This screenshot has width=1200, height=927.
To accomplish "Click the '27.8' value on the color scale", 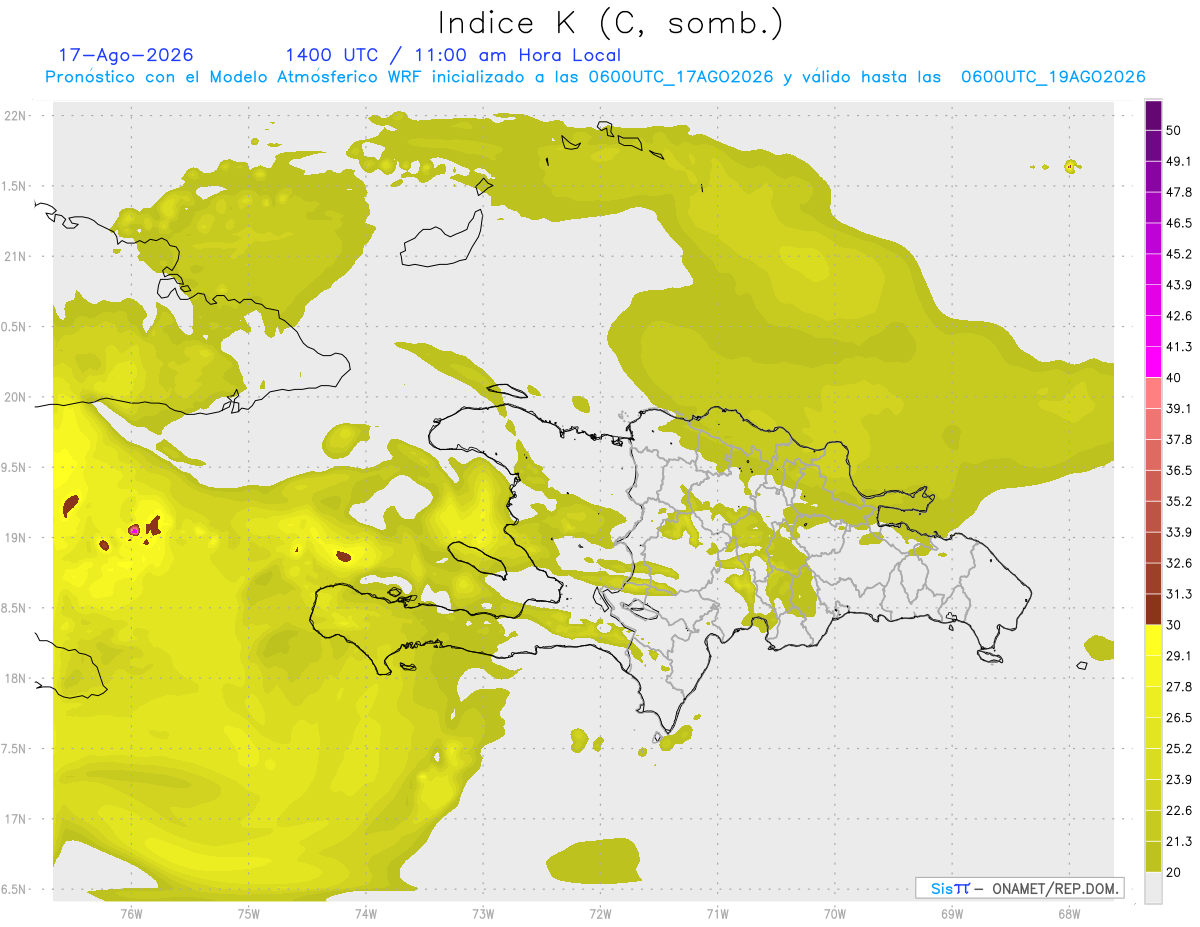I will 1179,687.
